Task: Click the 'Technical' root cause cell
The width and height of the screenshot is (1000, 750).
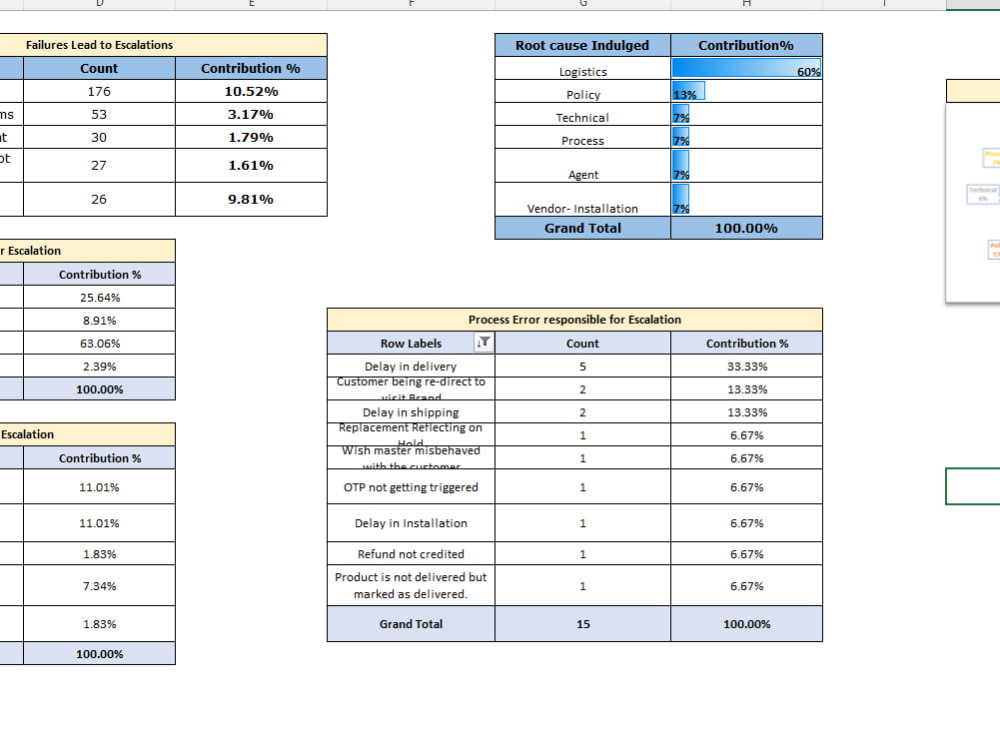Action: click(x=582, y=114)
